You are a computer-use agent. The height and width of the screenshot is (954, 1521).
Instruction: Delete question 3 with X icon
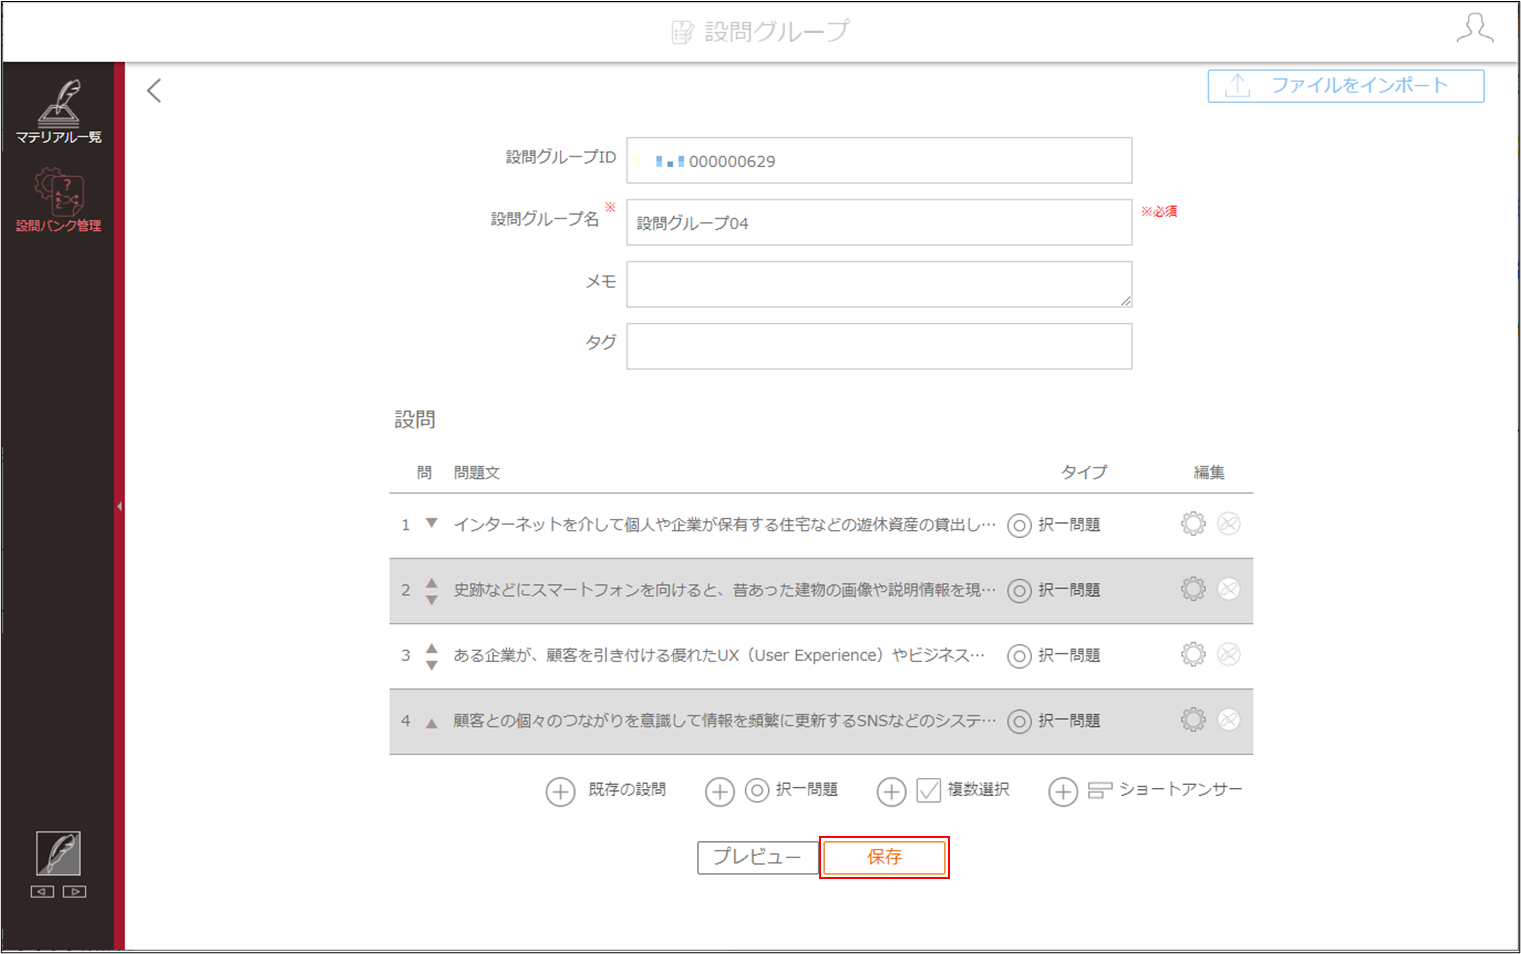click(x=1229, y=654)
